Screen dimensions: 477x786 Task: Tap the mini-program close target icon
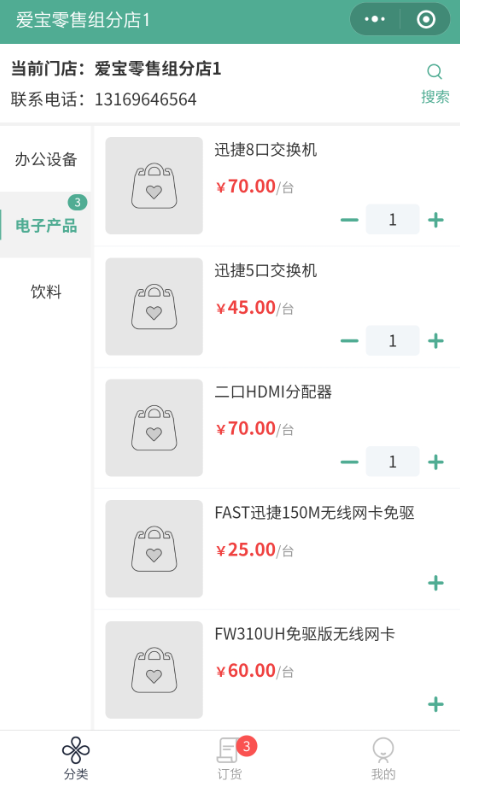[426, 20]
